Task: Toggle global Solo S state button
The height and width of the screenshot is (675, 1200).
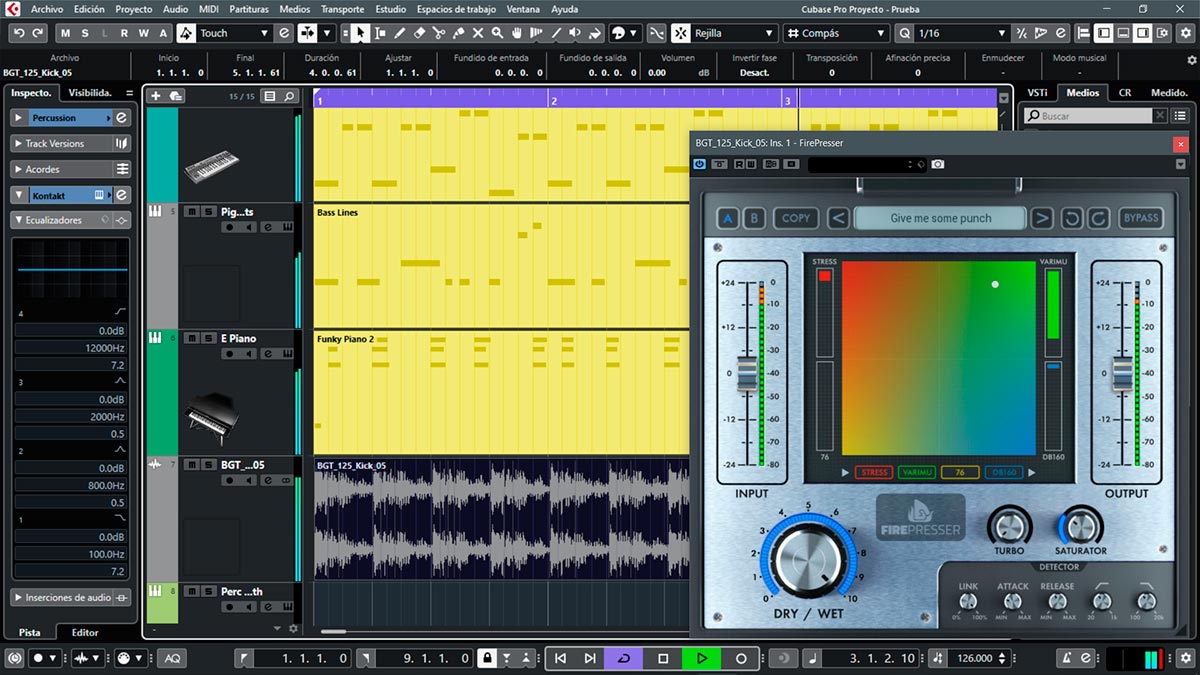Action: click(x=85, y=33)
